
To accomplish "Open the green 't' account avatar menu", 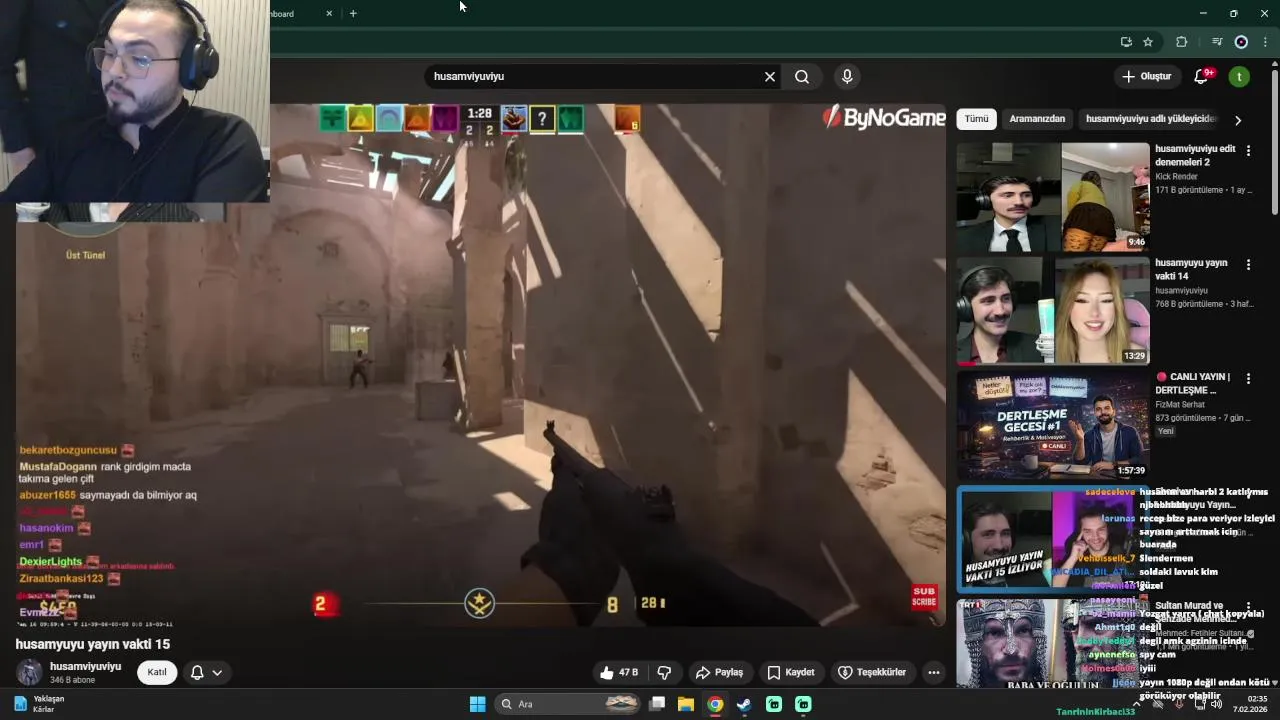I will coord(1239,76).
